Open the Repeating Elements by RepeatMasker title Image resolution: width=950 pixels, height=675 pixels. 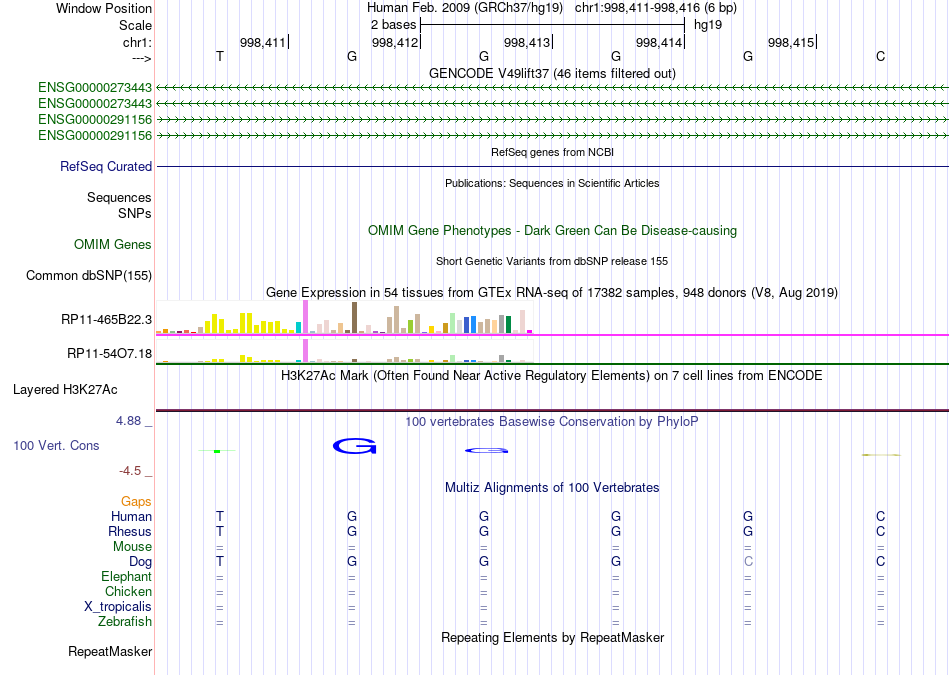(552, 637)
